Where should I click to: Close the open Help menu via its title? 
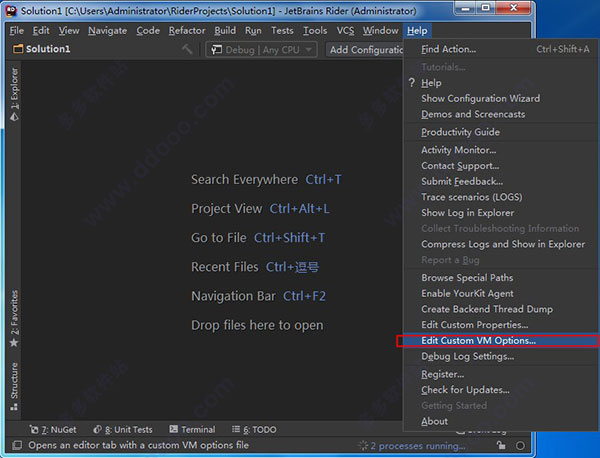(x=417, y=31)
